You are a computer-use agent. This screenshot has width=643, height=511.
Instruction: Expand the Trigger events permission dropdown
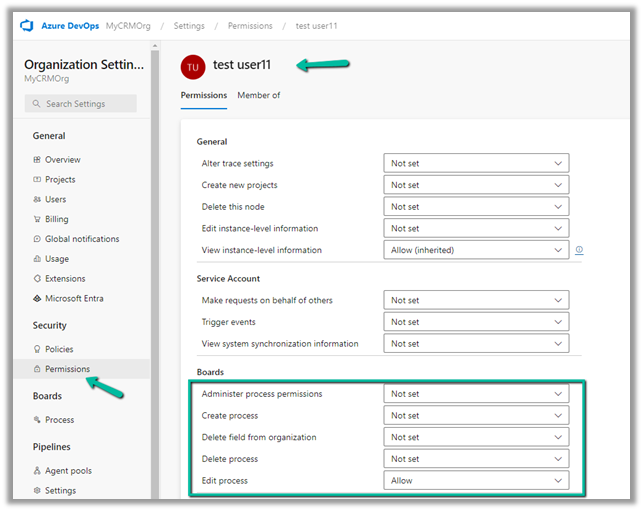(476, 322)
